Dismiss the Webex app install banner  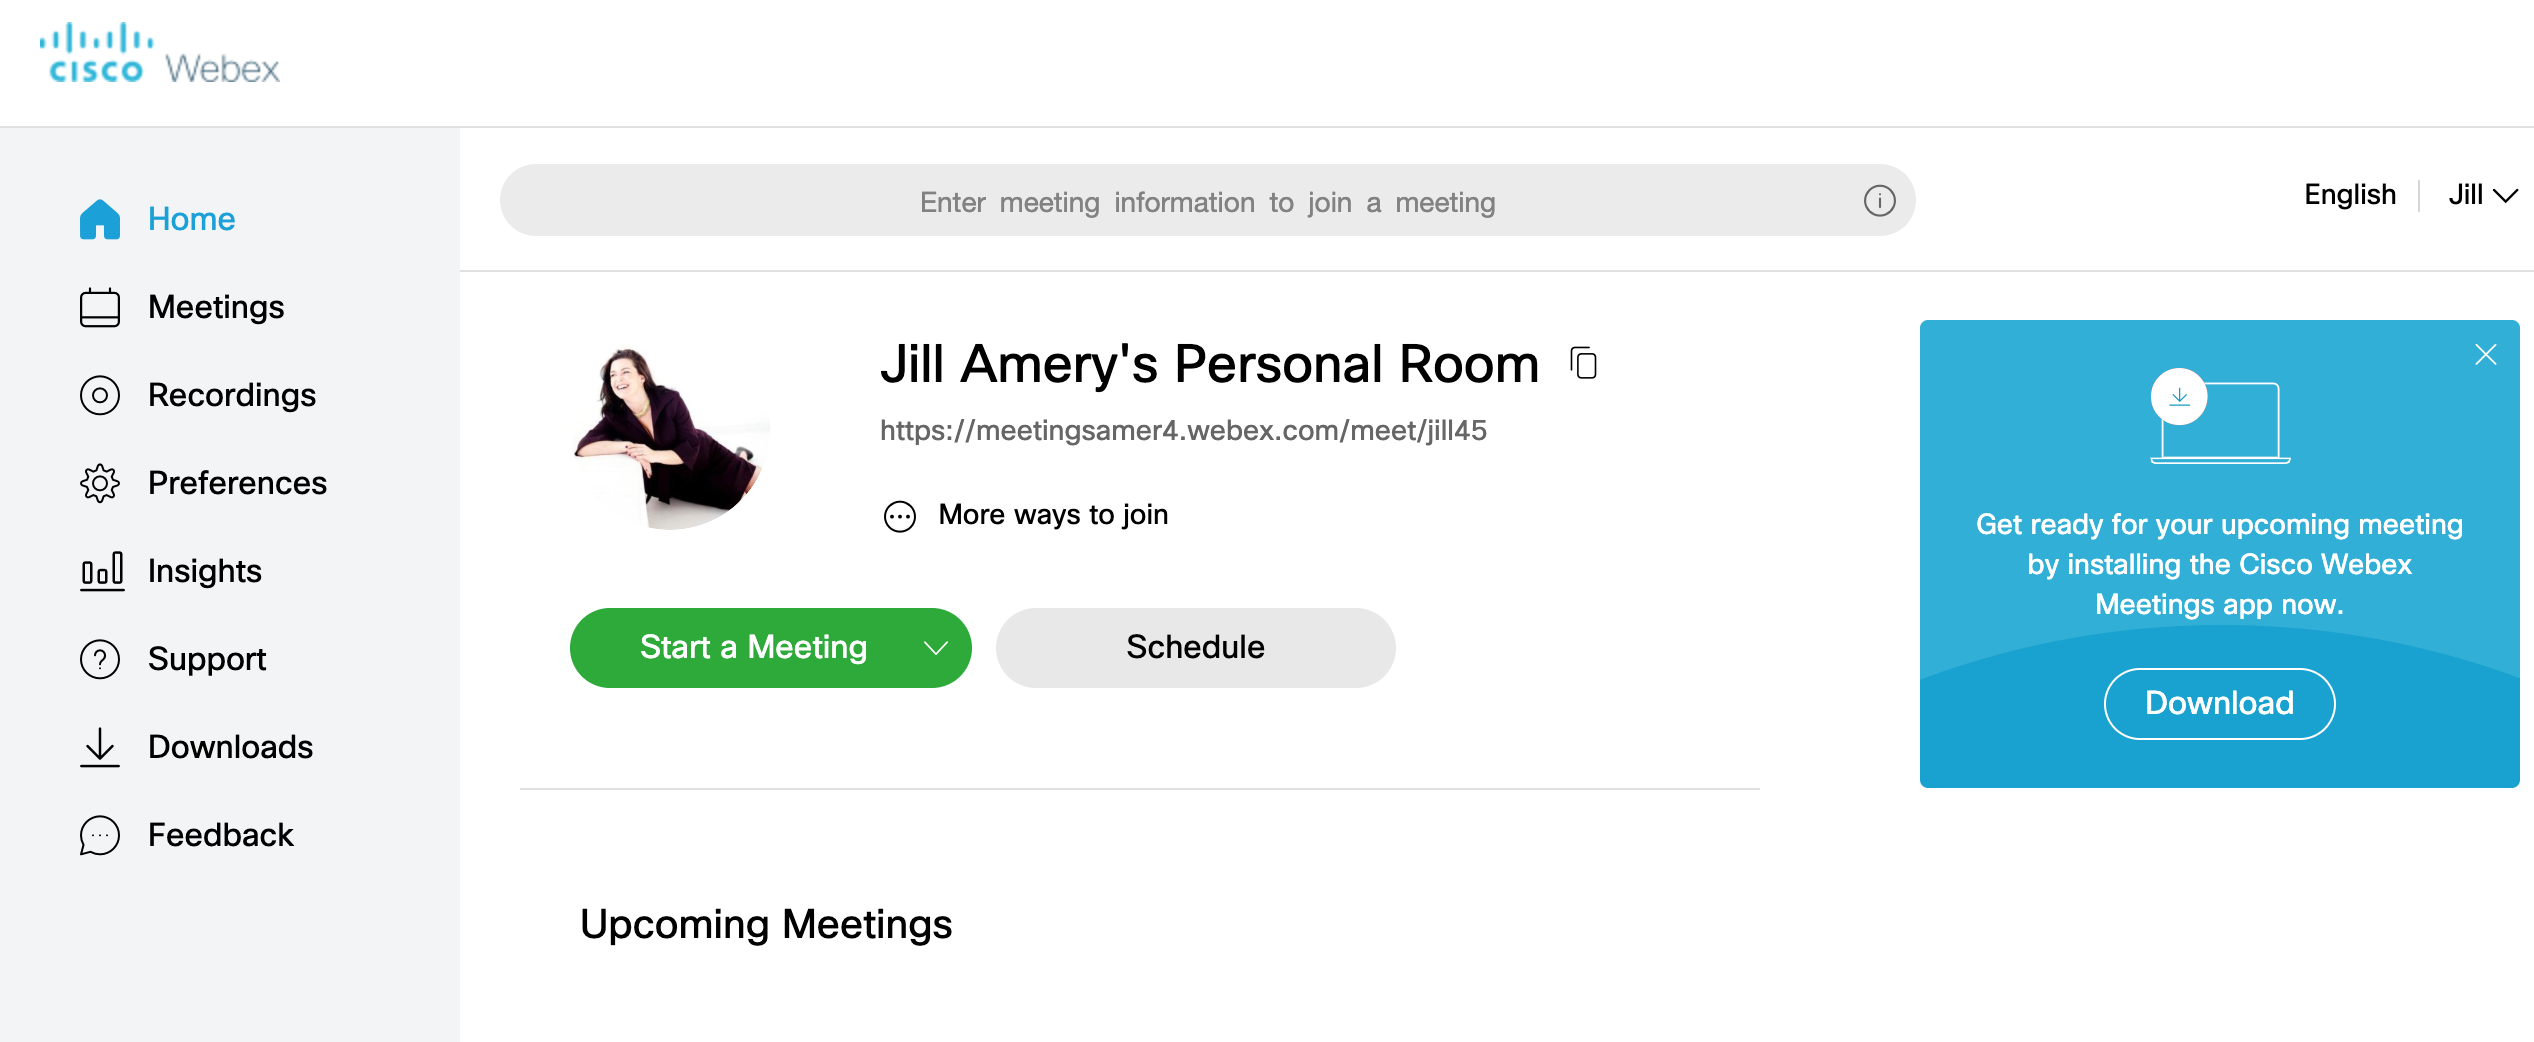tap(2485, 355)
